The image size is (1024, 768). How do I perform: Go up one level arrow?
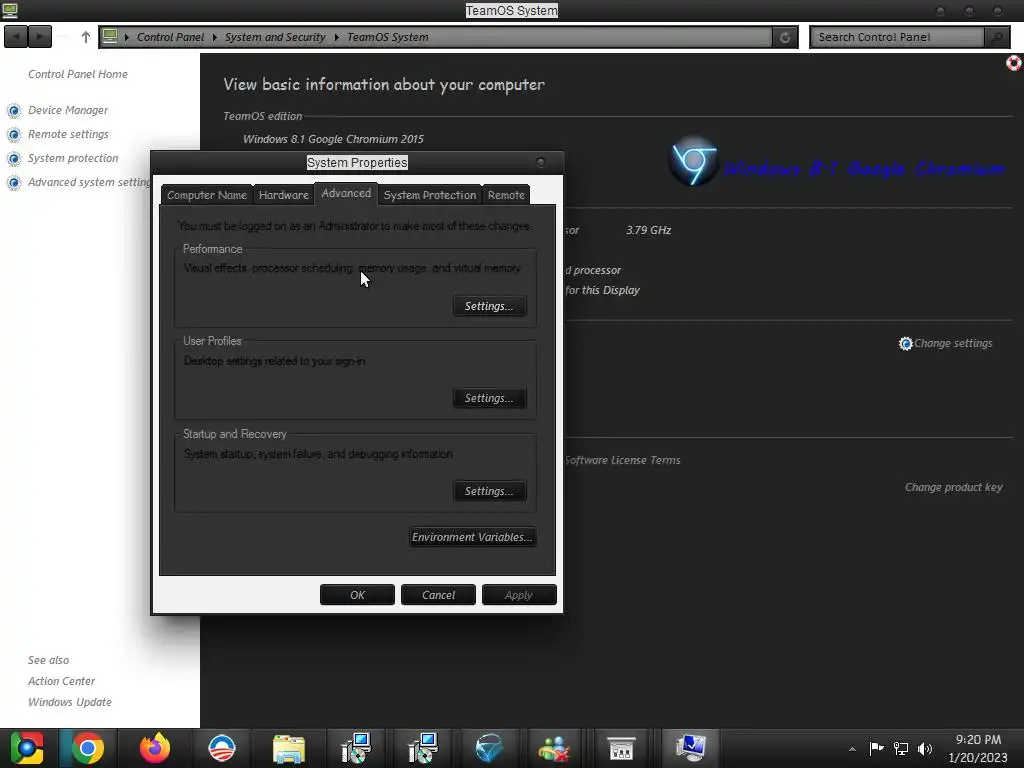click(86, 37)
